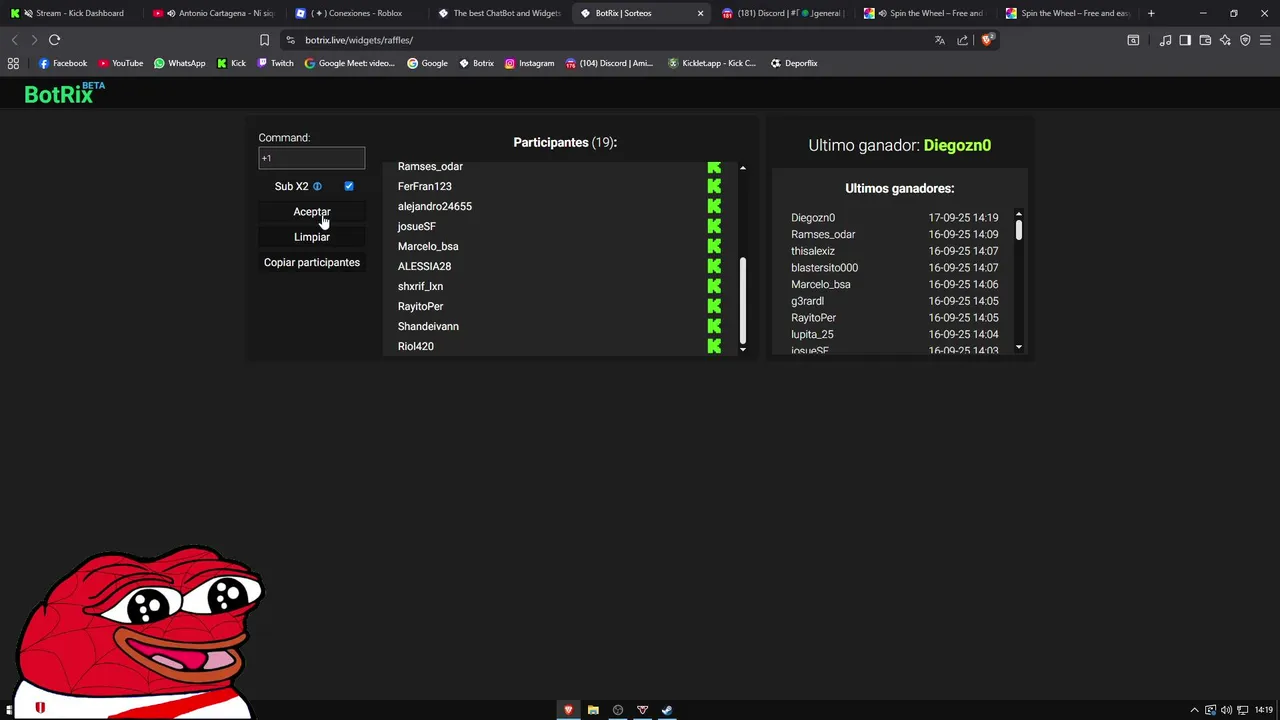Open the Brave wallet icon

pos(1205,40)
